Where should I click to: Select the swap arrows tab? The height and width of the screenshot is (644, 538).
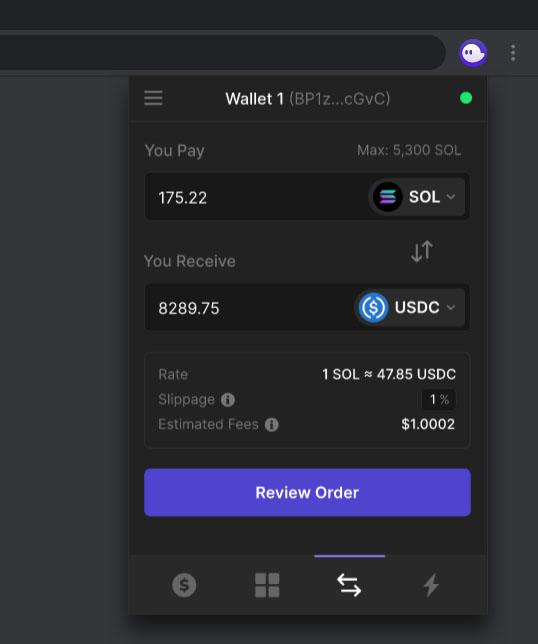click(x=349, y=585)
